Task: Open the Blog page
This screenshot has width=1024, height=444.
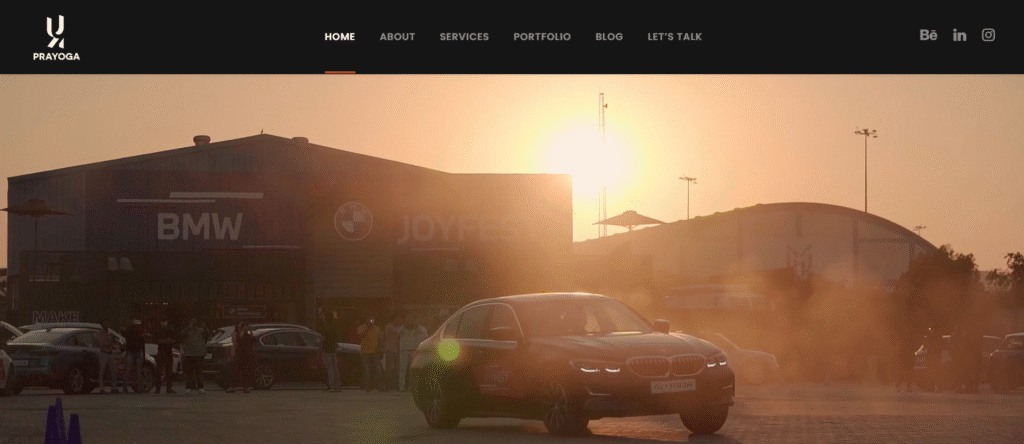Action: coord(609,37)
